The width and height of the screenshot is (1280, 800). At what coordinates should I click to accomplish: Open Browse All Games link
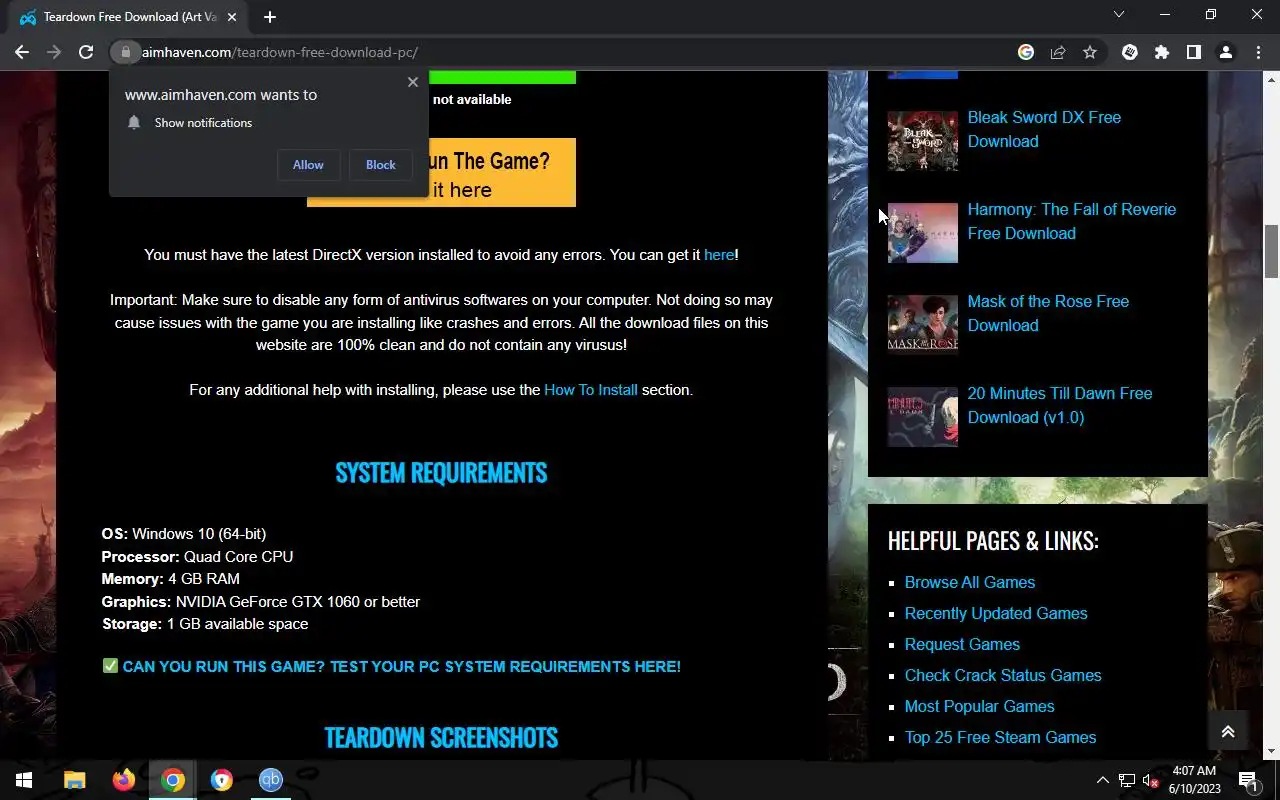[x=970, y=582]
